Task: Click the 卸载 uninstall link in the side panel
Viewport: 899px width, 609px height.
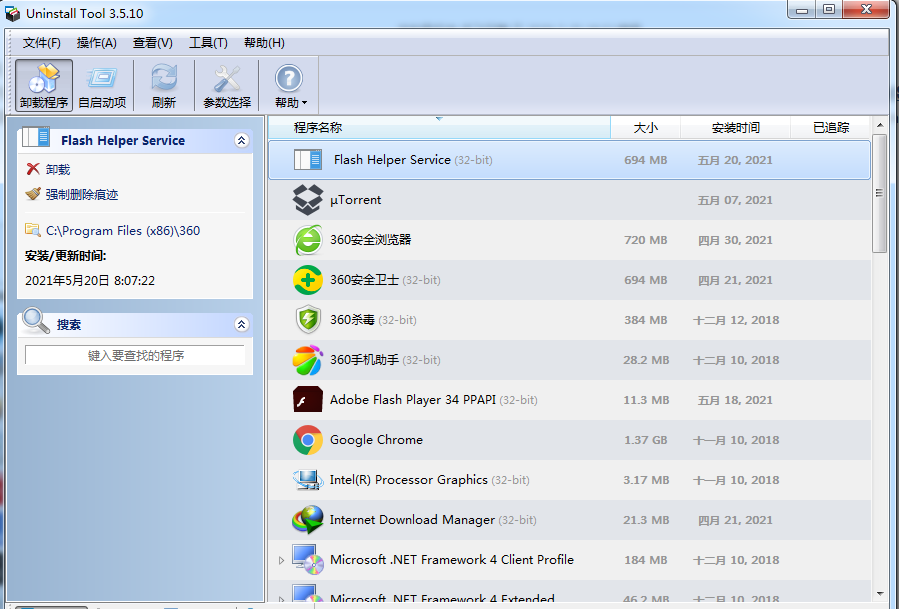Action: click(58, 170)
